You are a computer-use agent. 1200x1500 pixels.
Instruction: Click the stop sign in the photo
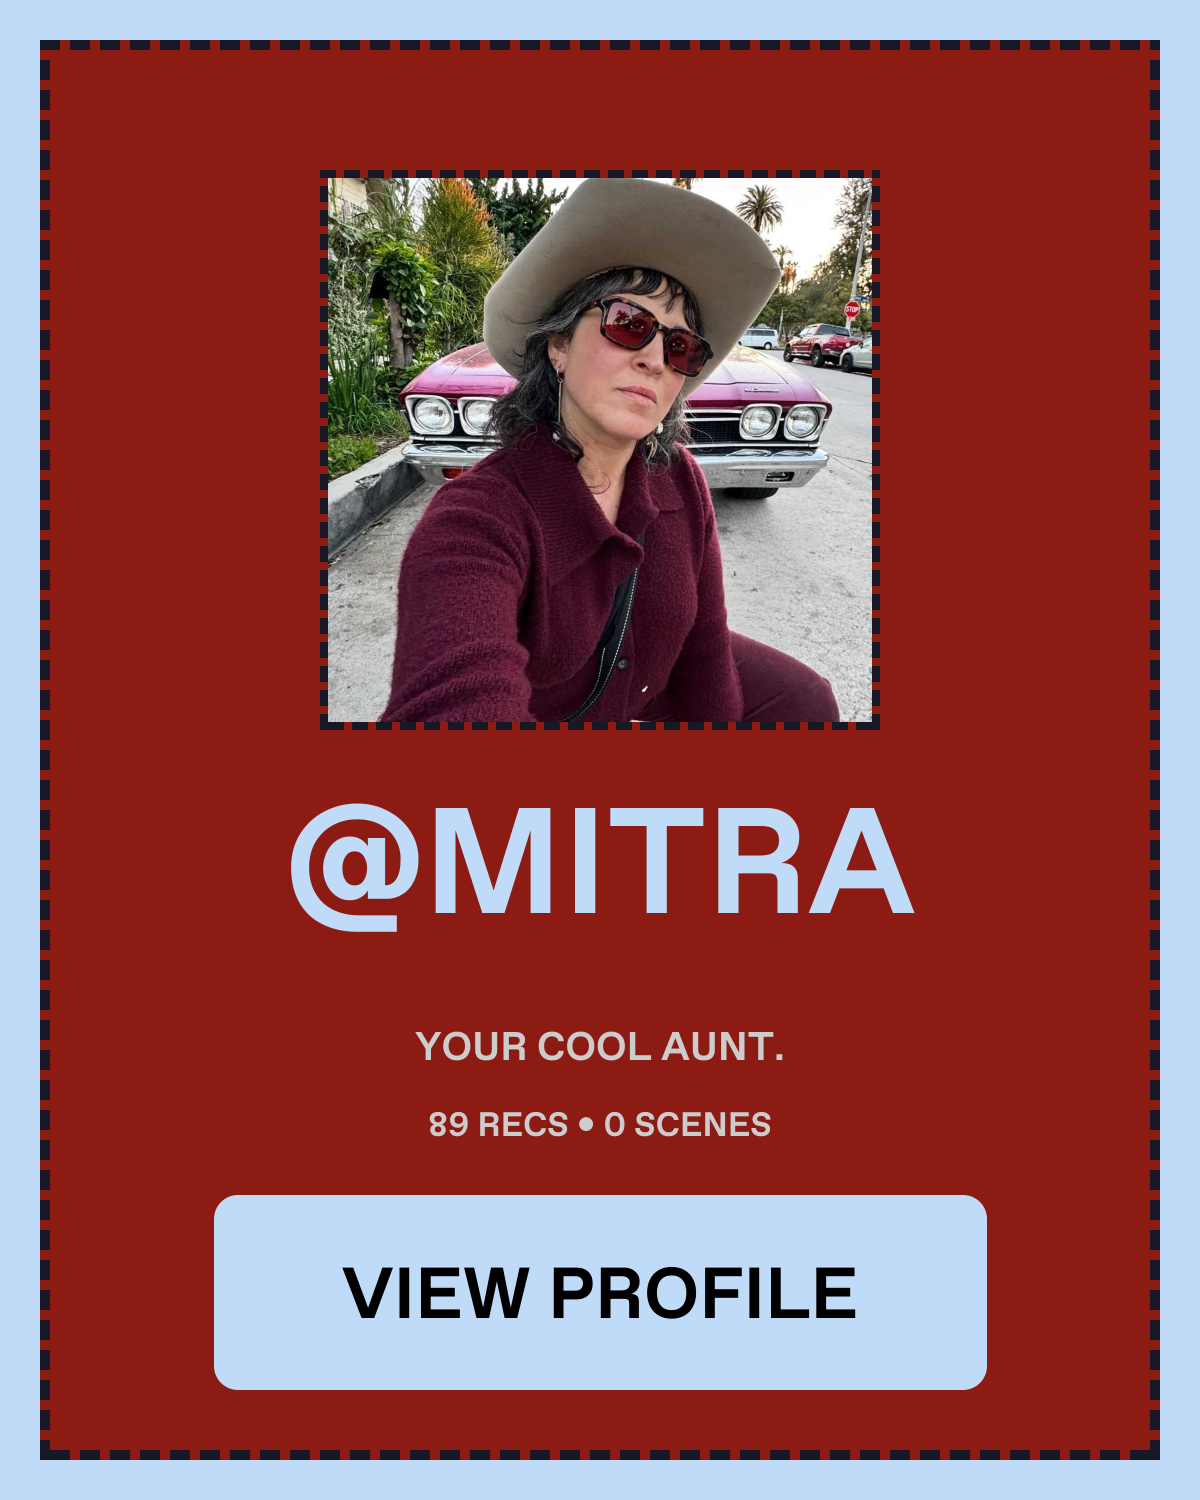pos(852,309)
